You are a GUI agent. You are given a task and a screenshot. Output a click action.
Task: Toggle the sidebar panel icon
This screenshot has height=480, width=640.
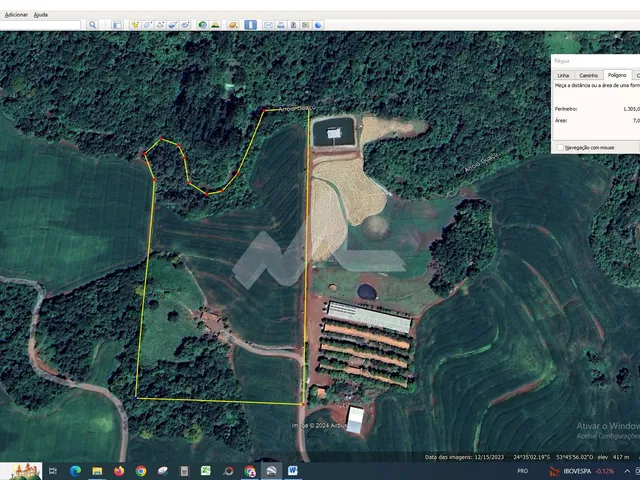117,25
